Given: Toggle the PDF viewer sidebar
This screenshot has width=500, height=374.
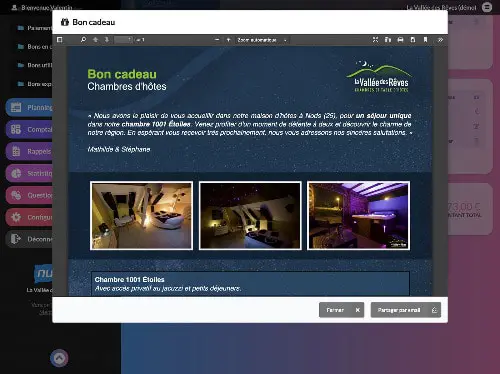Looking at the screenshot, I should 60,40.
